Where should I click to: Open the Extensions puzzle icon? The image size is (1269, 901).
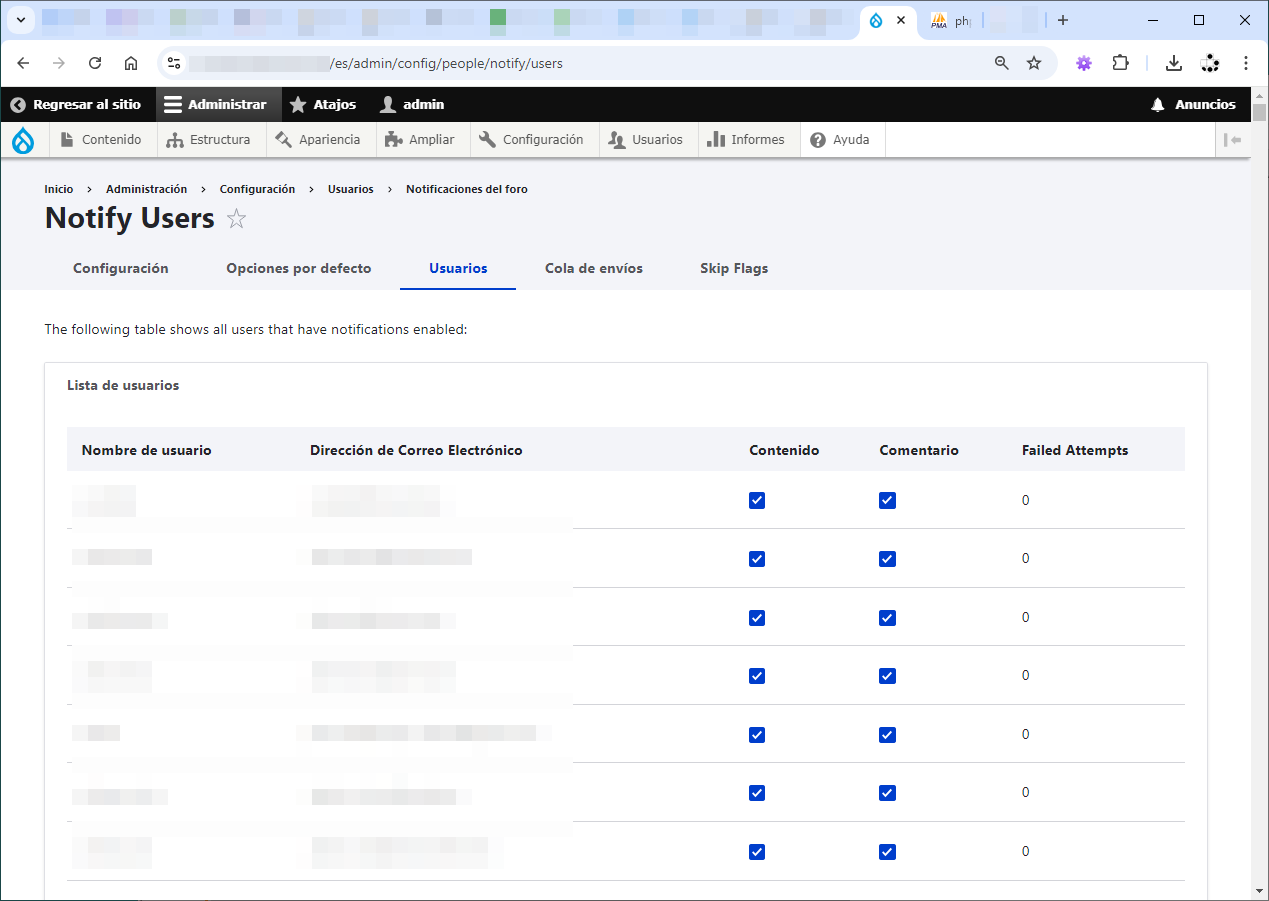click(1120, 63)
